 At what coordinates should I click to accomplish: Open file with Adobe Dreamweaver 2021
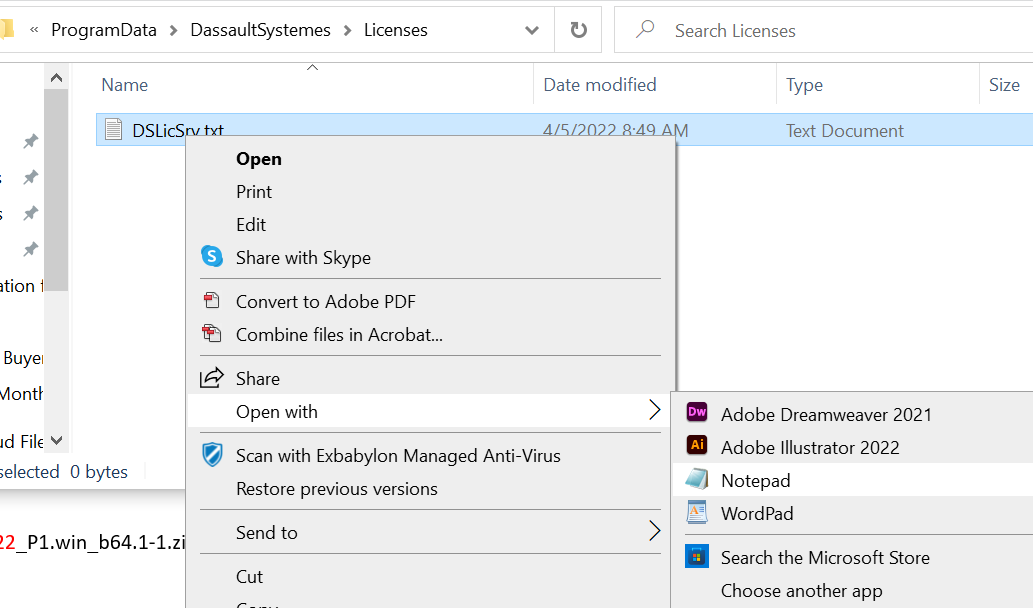point(826,414)
